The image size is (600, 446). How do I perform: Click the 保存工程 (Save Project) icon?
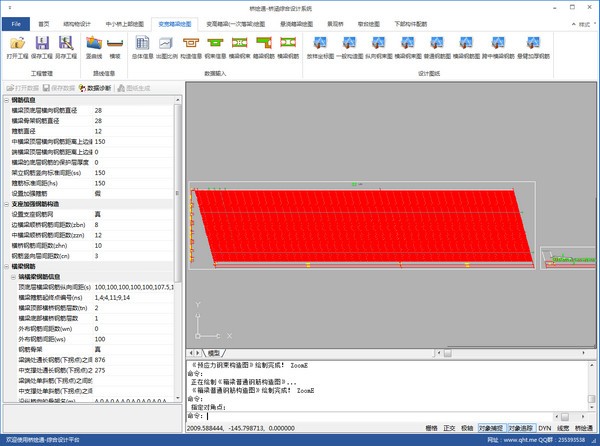tap(43, 44)
